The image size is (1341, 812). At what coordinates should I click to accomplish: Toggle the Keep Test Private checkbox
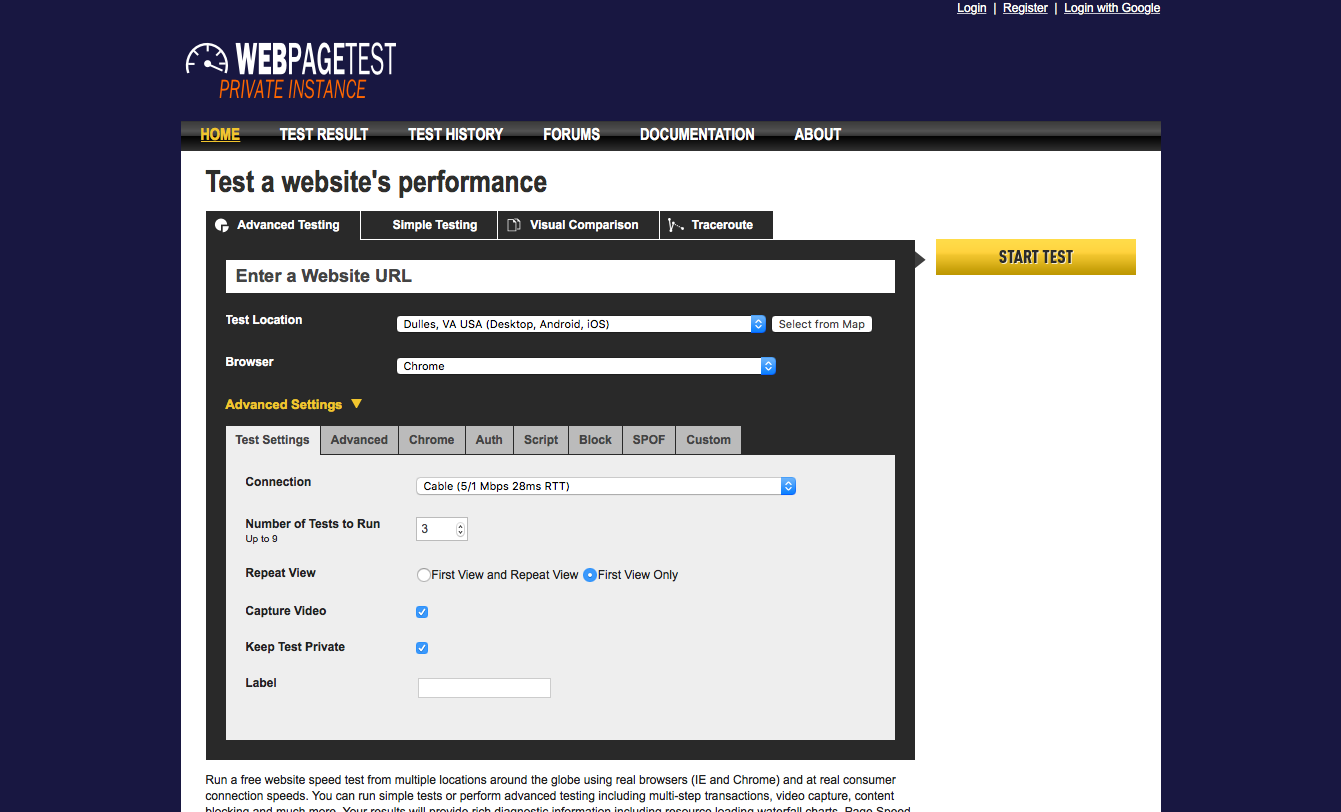click(x=422, y=648)
